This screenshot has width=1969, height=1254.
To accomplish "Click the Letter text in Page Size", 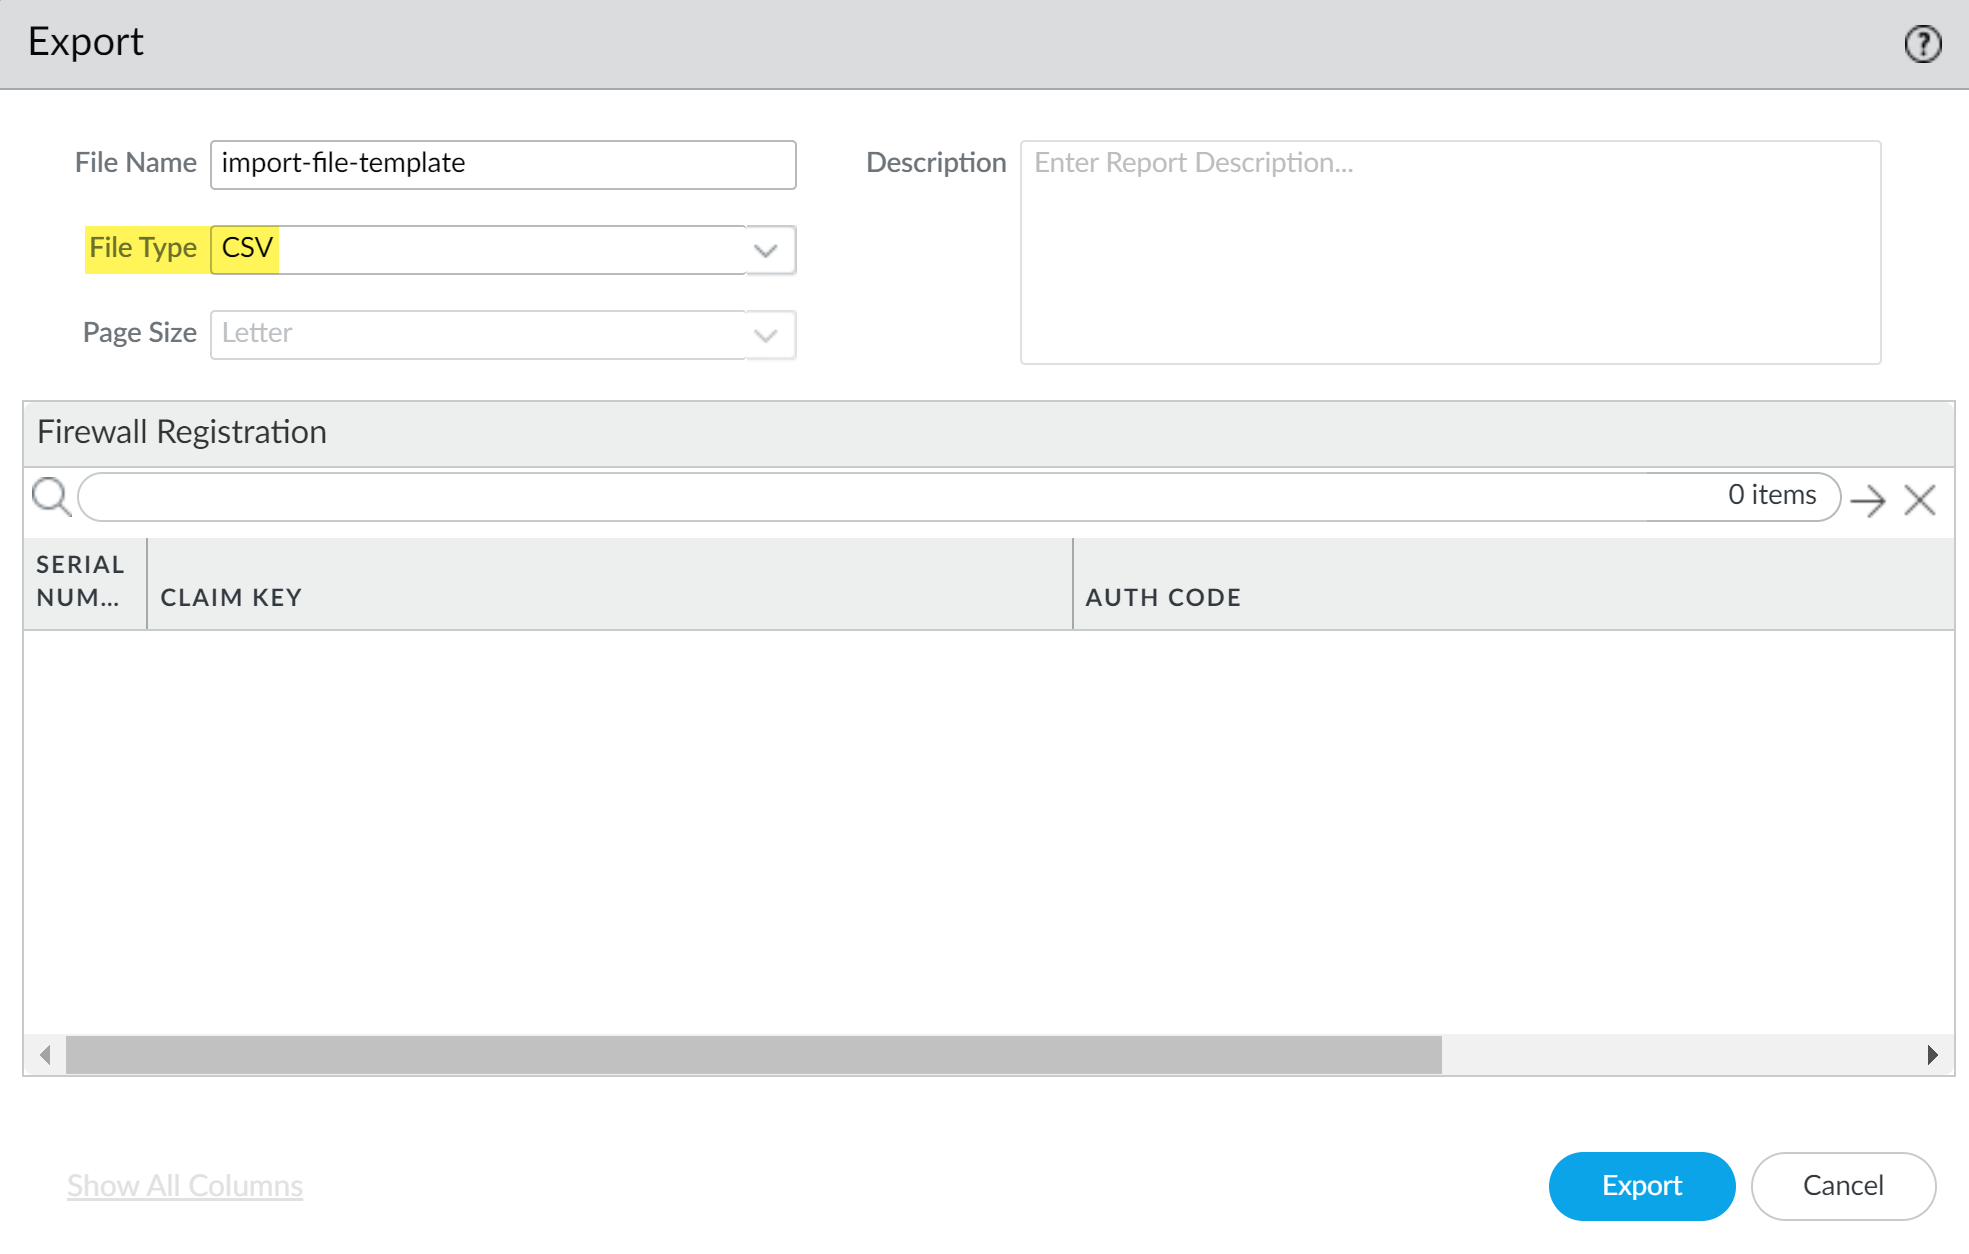I will pos(258,333).
